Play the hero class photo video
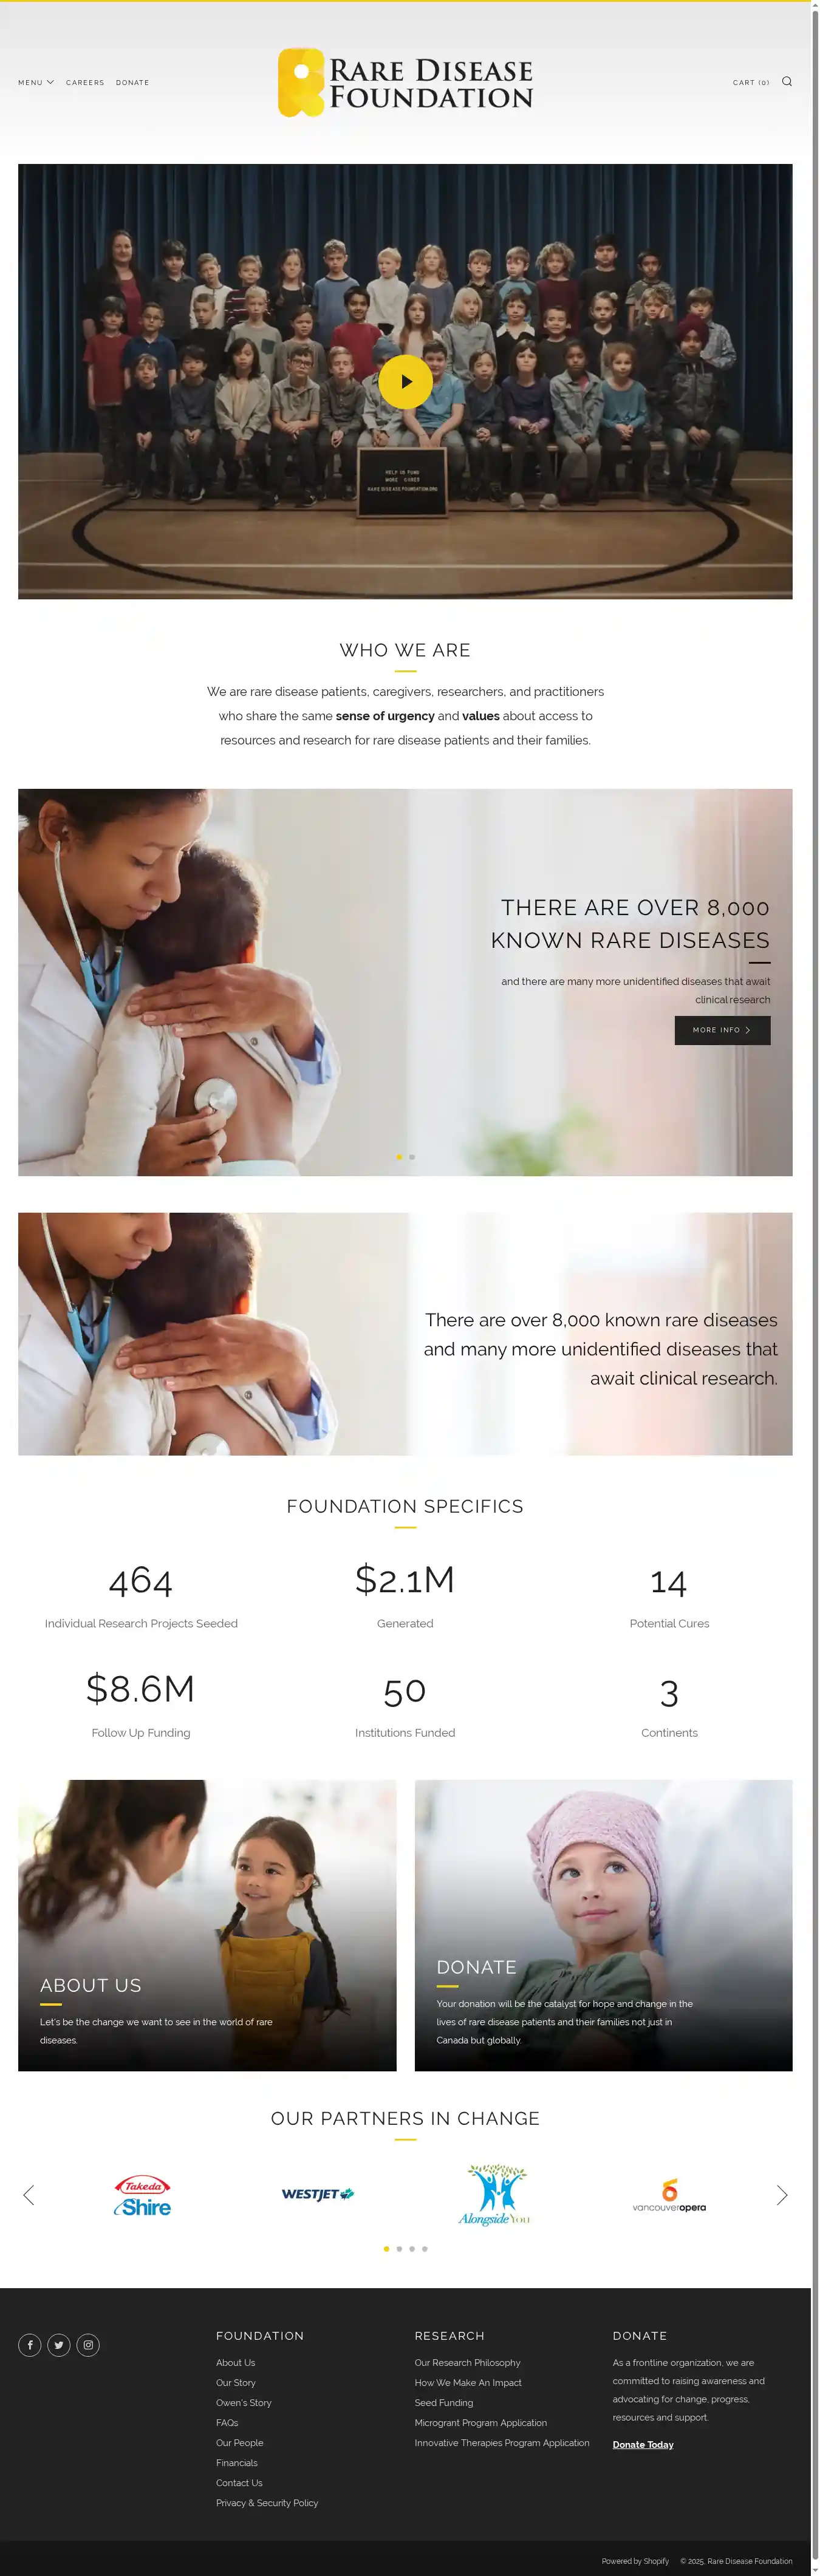This screenshot has height=2576, width=820. click(405, 381)
